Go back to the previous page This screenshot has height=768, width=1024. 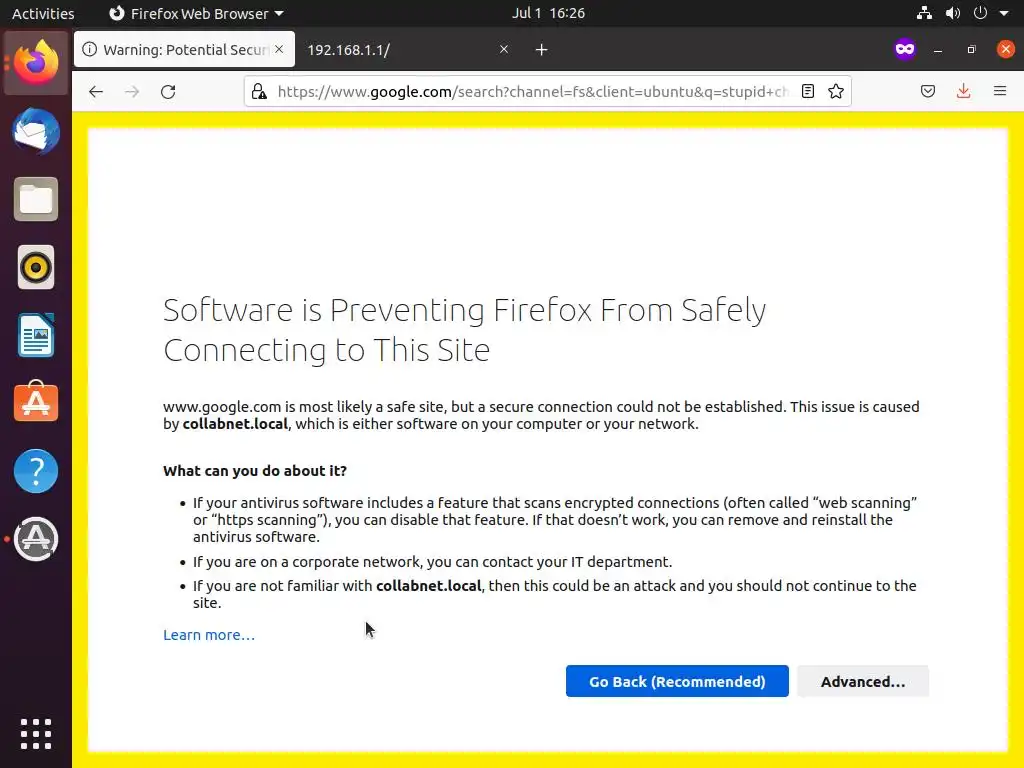(96, 92)
